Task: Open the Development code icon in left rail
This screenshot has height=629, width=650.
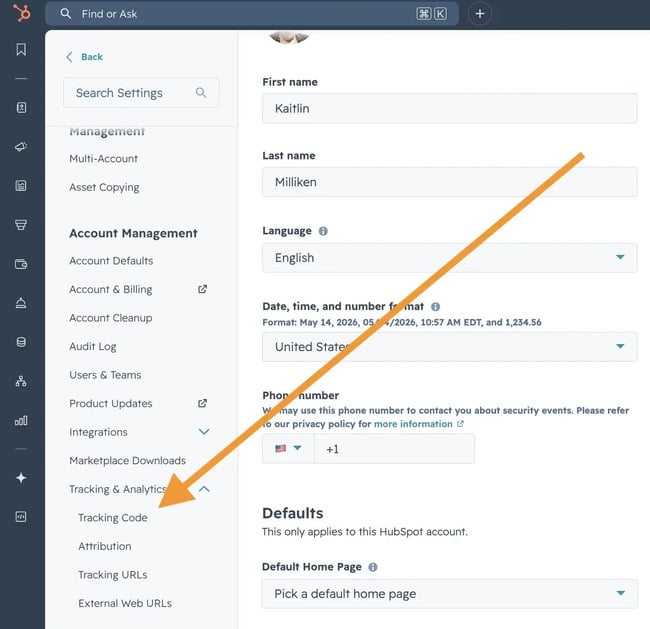Action: coord(21,517)
